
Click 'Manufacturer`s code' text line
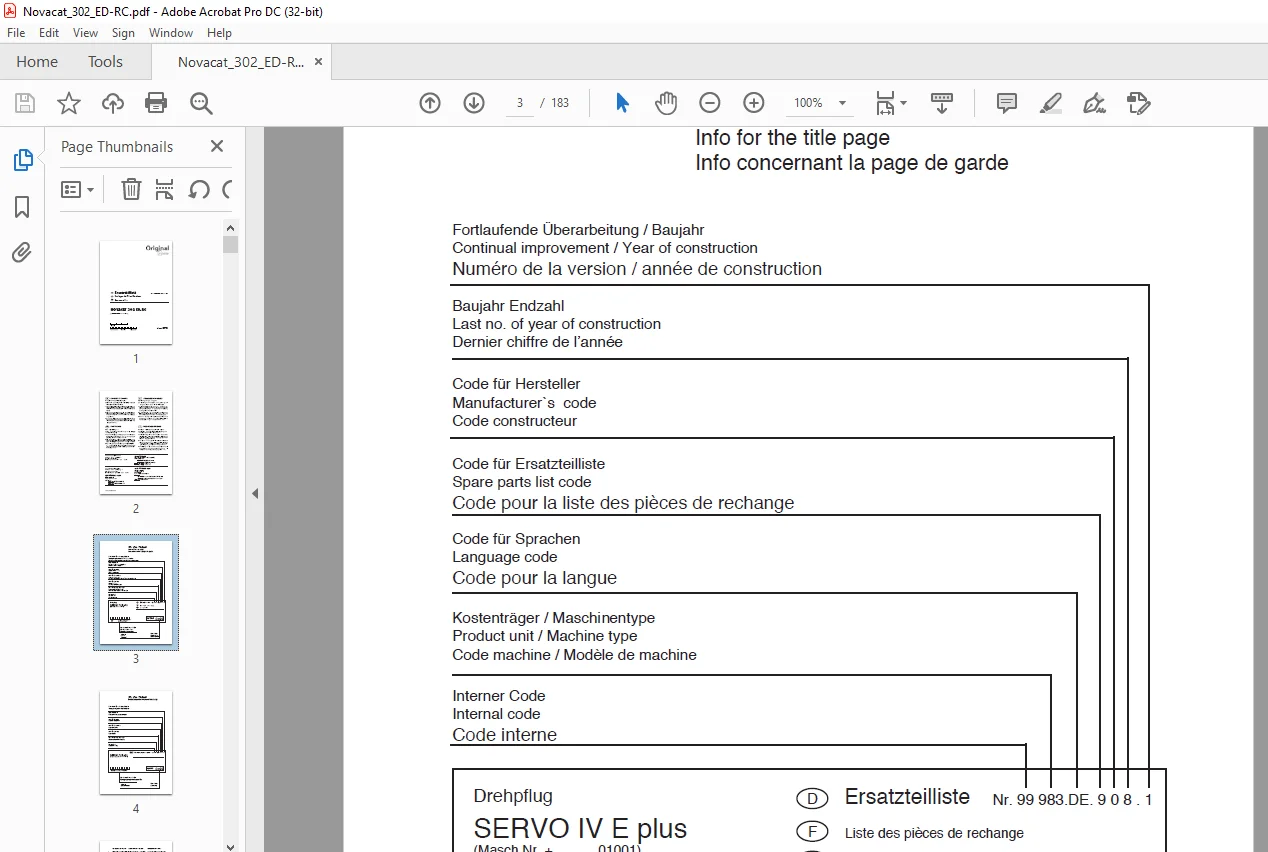[x=524, y=403]
